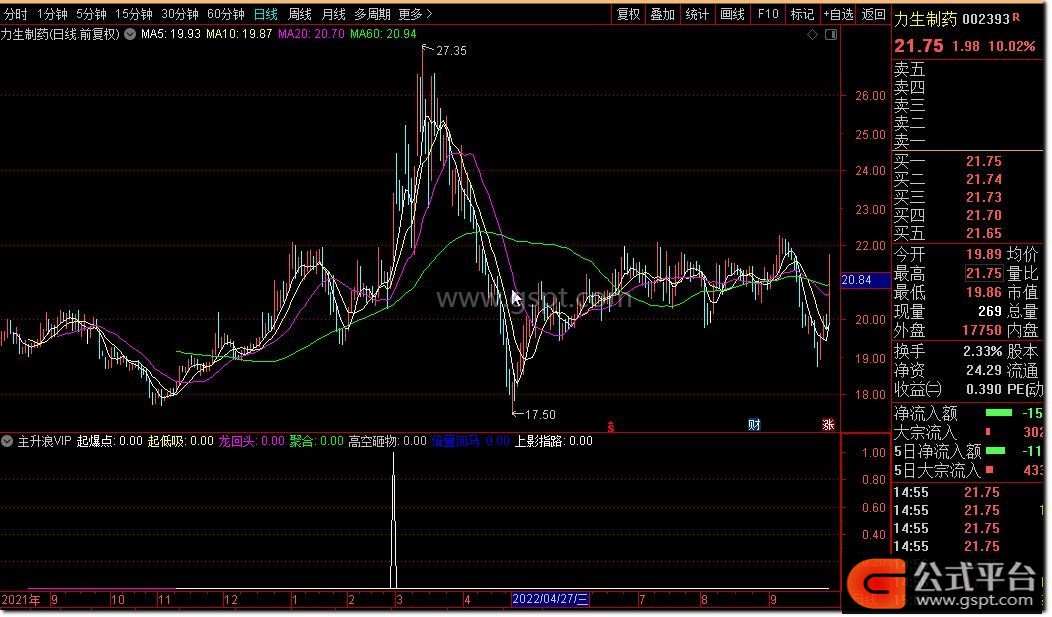Screen dimensions: 1052x617
Task: Click the 买一 price 21.75
Action: tap(984, 161)
